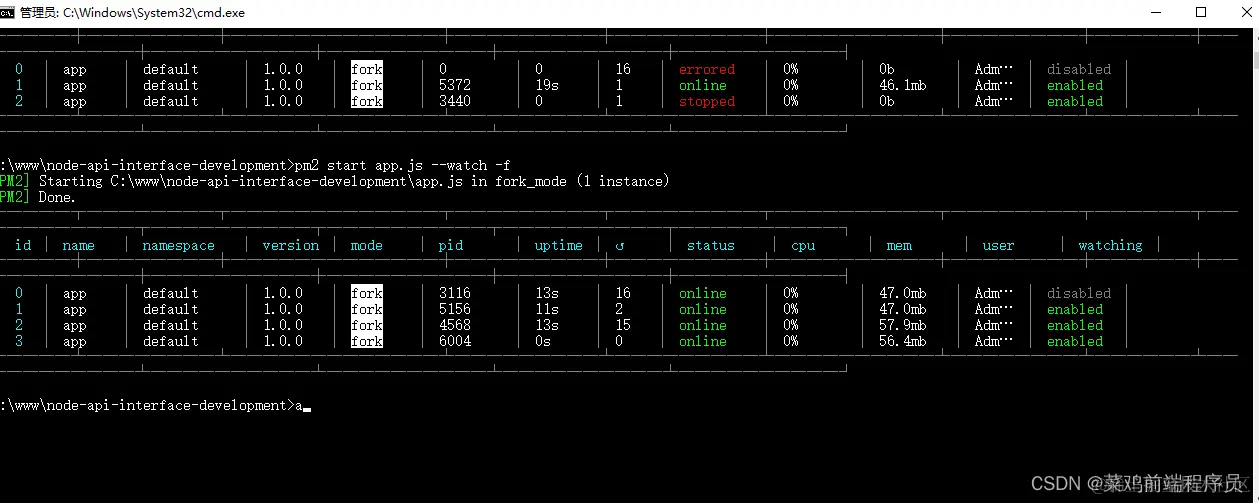Click the 'cpu' column header

[803, 245]
